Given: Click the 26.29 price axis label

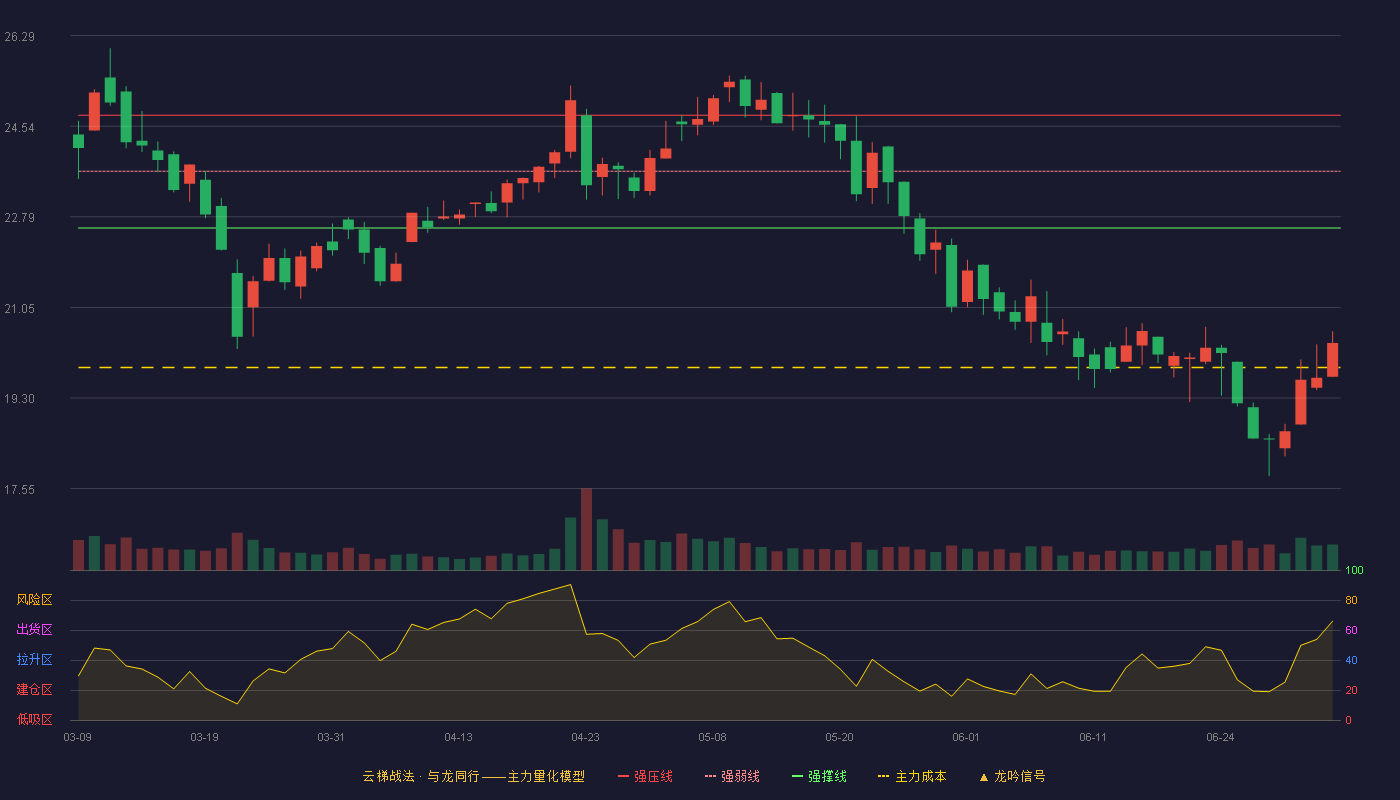Looking at the screenshot, I should 19,37.
